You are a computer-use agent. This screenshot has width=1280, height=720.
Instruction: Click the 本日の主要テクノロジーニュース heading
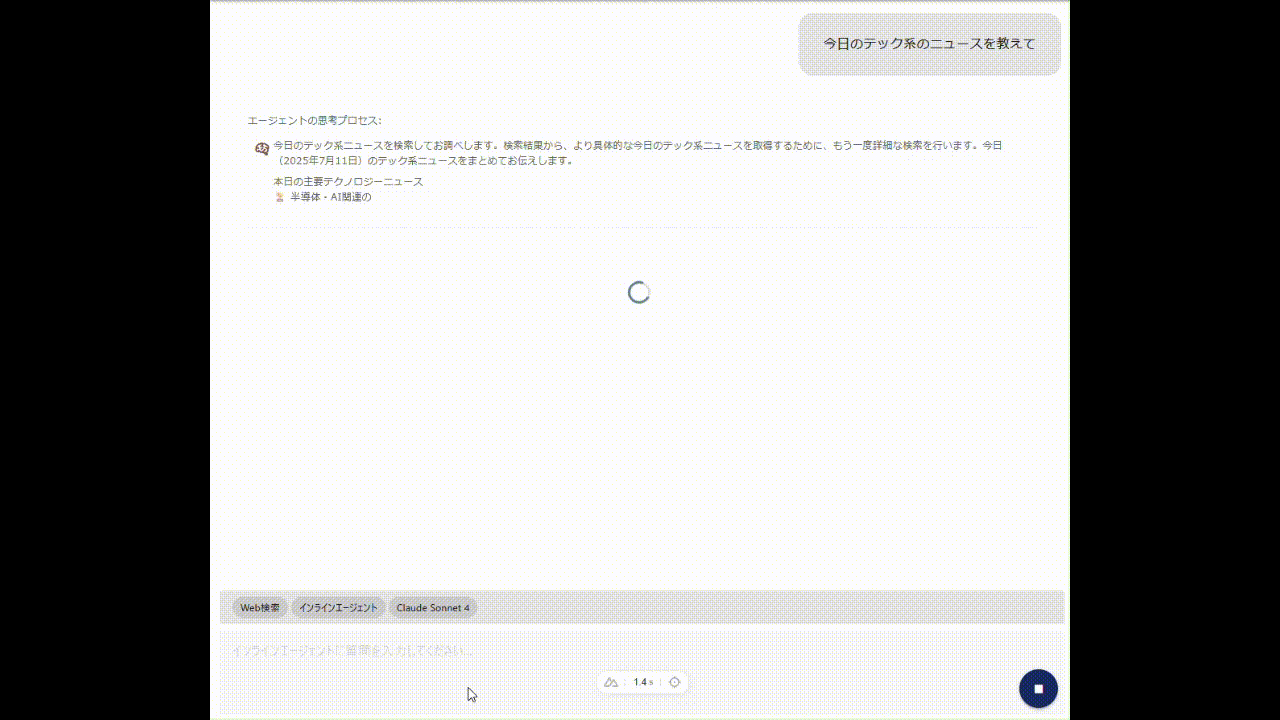click(x=348, y=181)
